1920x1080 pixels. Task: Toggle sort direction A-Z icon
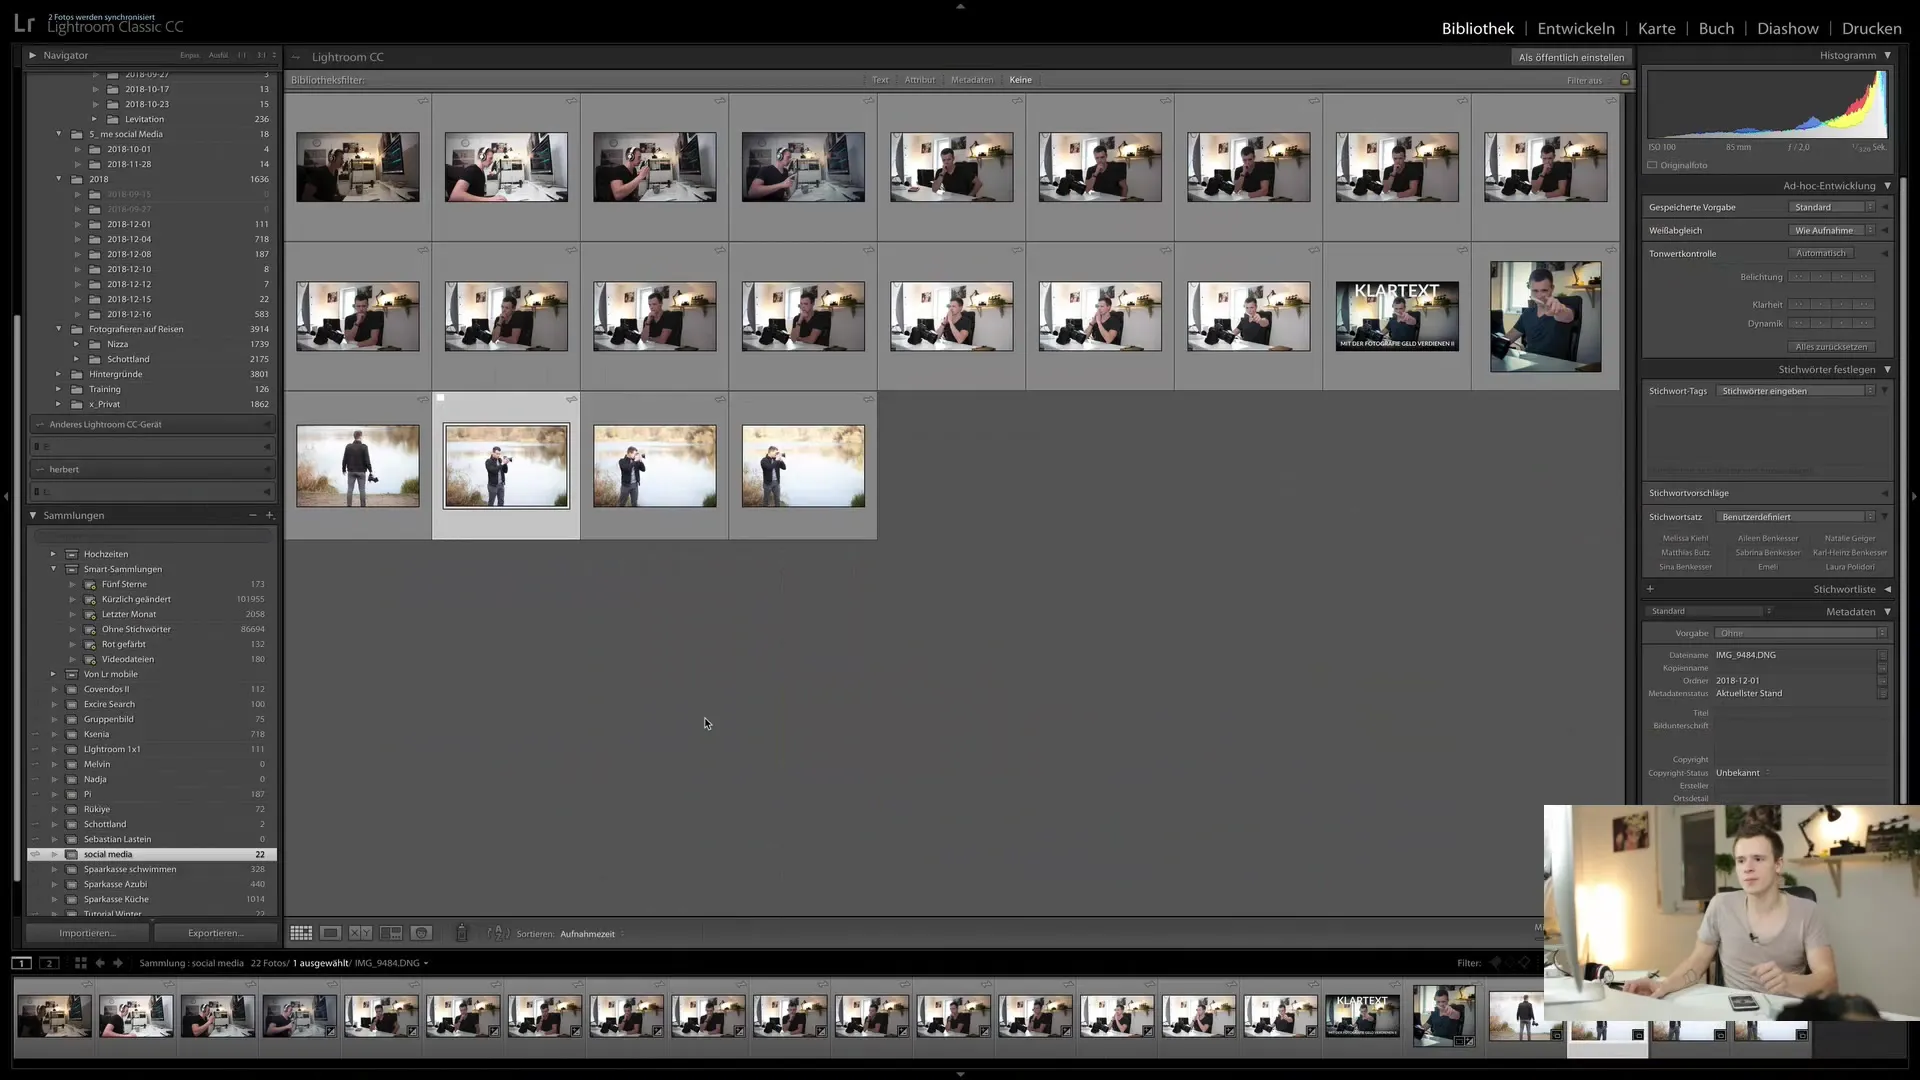[x=497, y=933]
